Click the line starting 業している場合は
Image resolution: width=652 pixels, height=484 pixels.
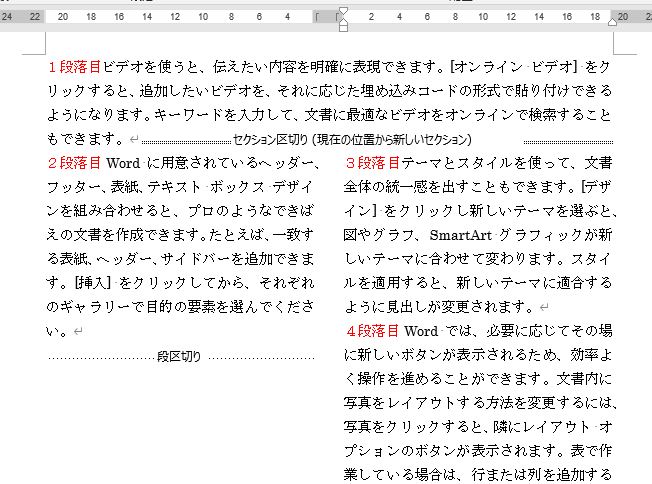click(x=478, y=475)
